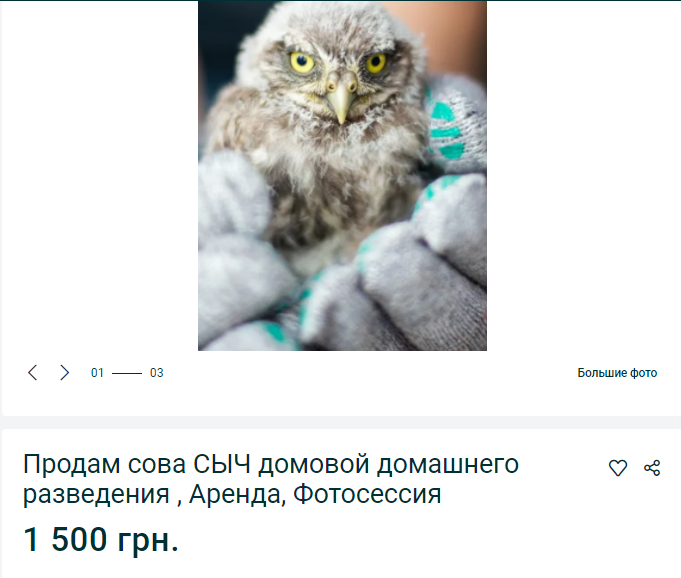The image size is (681, 578).
Task: Click the owl's beak in the photo
Action: pyautogui.click(x=341, y=99)
